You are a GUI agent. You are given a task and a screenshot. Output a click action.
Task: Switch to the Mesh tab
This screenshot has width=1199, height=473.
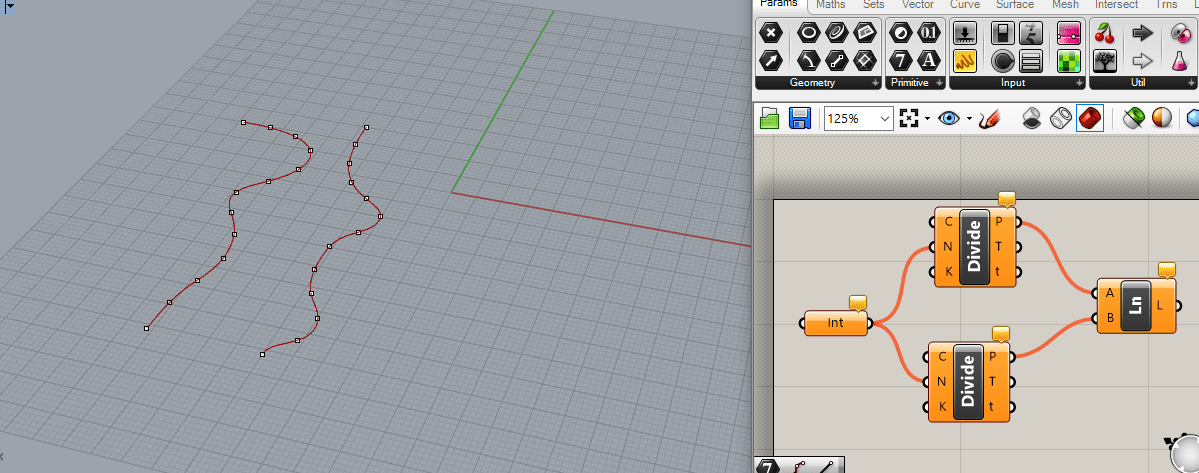point(1065,5)
